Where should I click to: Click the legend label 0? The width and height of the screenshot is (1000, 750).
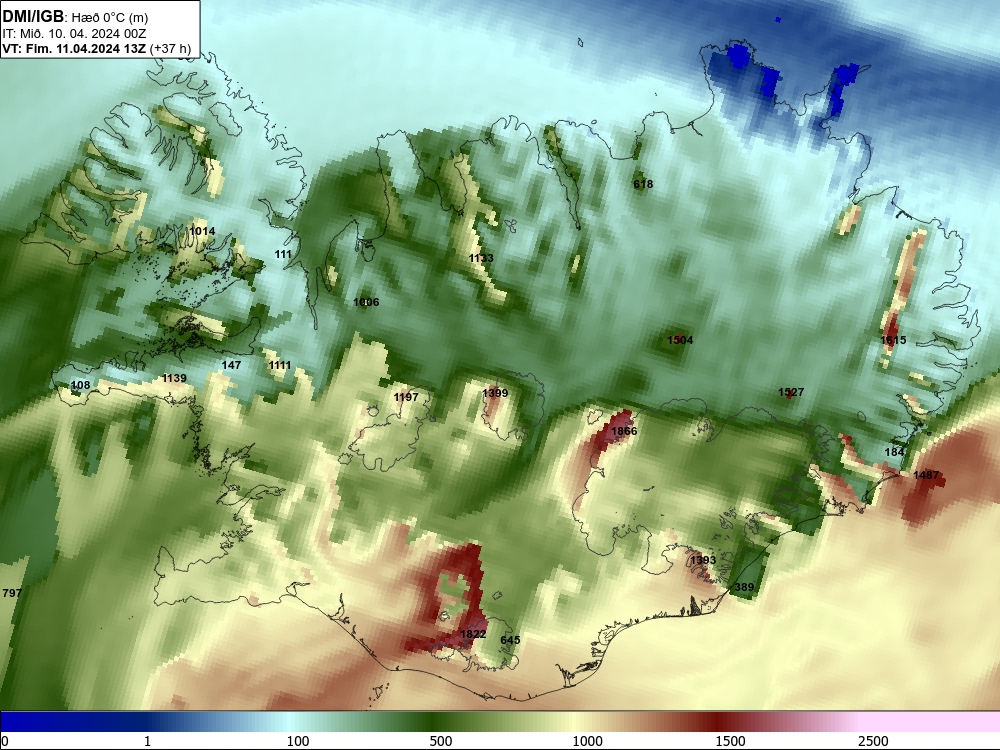pos(5,741)
